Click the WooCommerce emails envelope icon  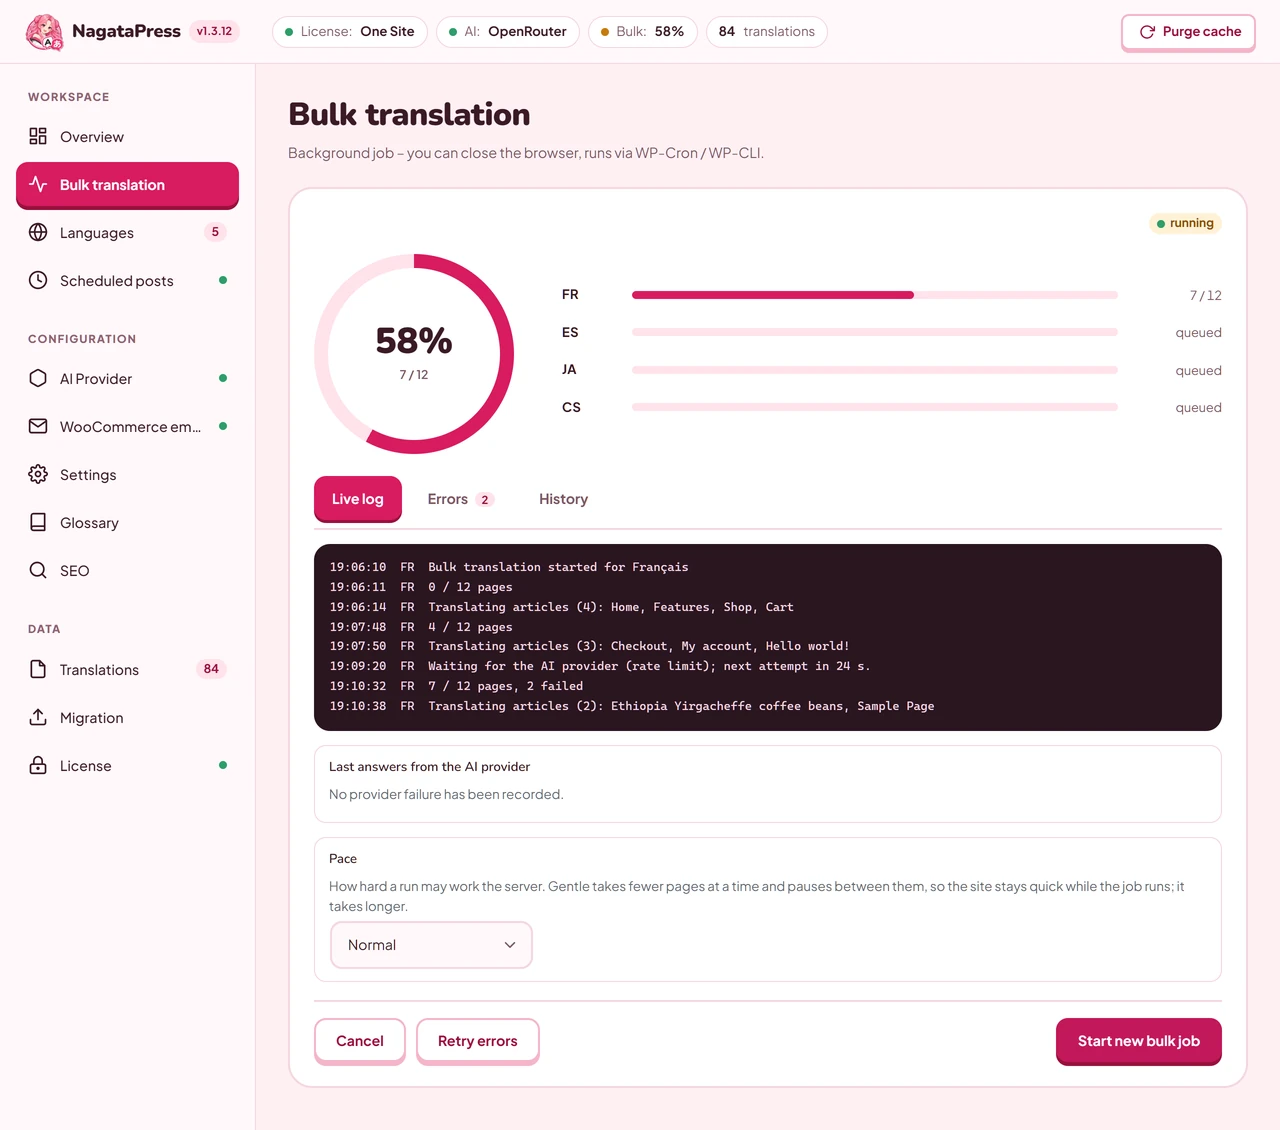click(38, 426)
